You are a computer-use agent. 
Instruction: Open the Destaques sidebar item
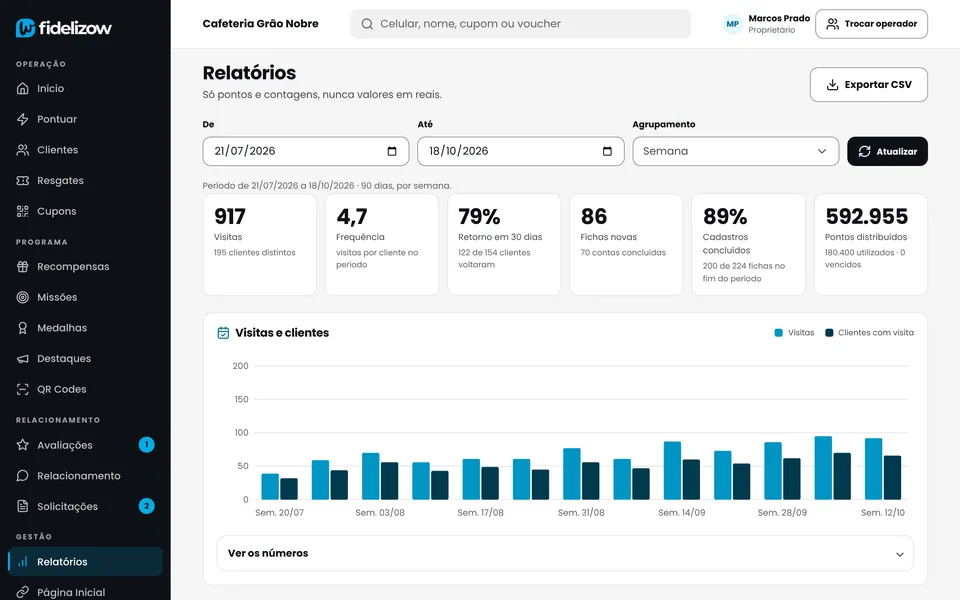coord(85,358)
